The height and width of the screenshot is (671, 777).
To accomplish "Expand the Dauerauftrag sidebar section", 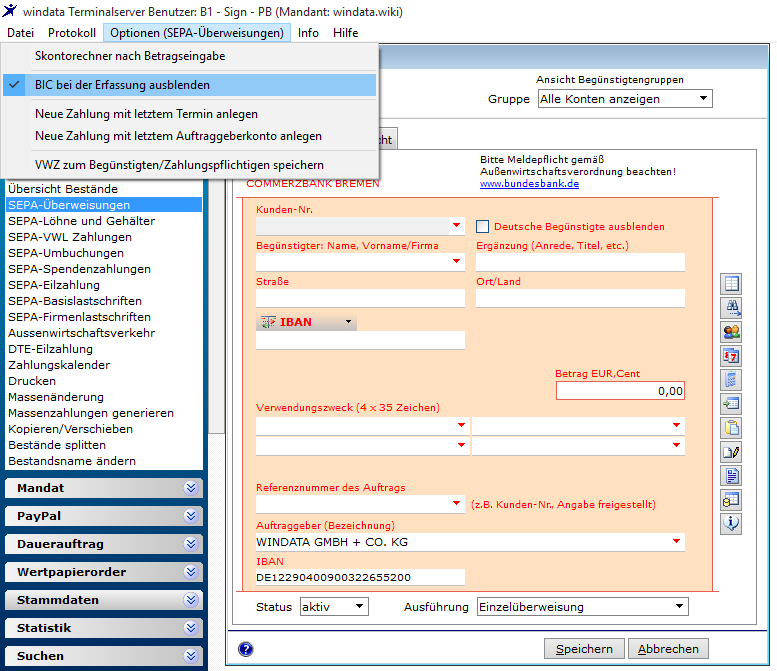I will point(104,544).
